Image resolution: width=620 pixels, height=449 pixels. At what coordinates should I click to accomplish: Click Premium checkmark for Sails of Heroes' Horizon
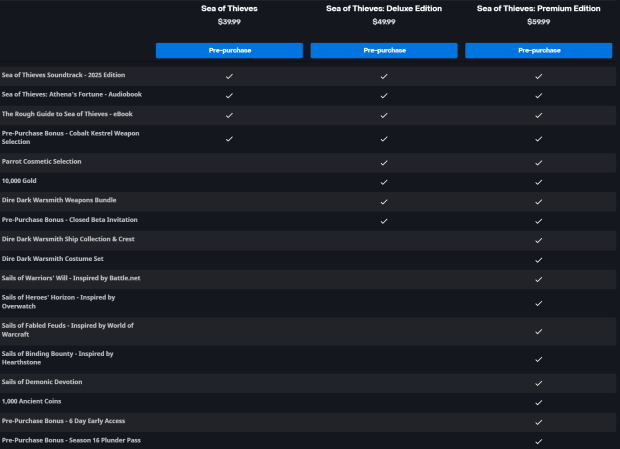click(539, 304)
